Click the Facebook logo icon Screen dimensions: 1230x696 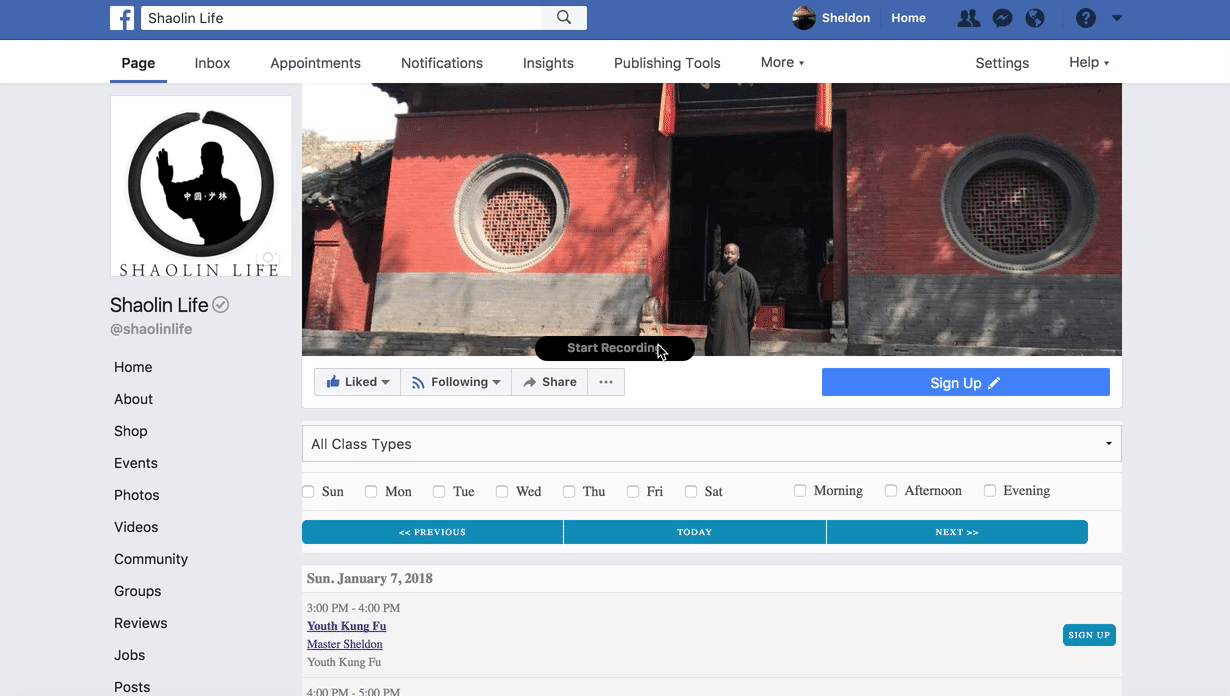122,18
